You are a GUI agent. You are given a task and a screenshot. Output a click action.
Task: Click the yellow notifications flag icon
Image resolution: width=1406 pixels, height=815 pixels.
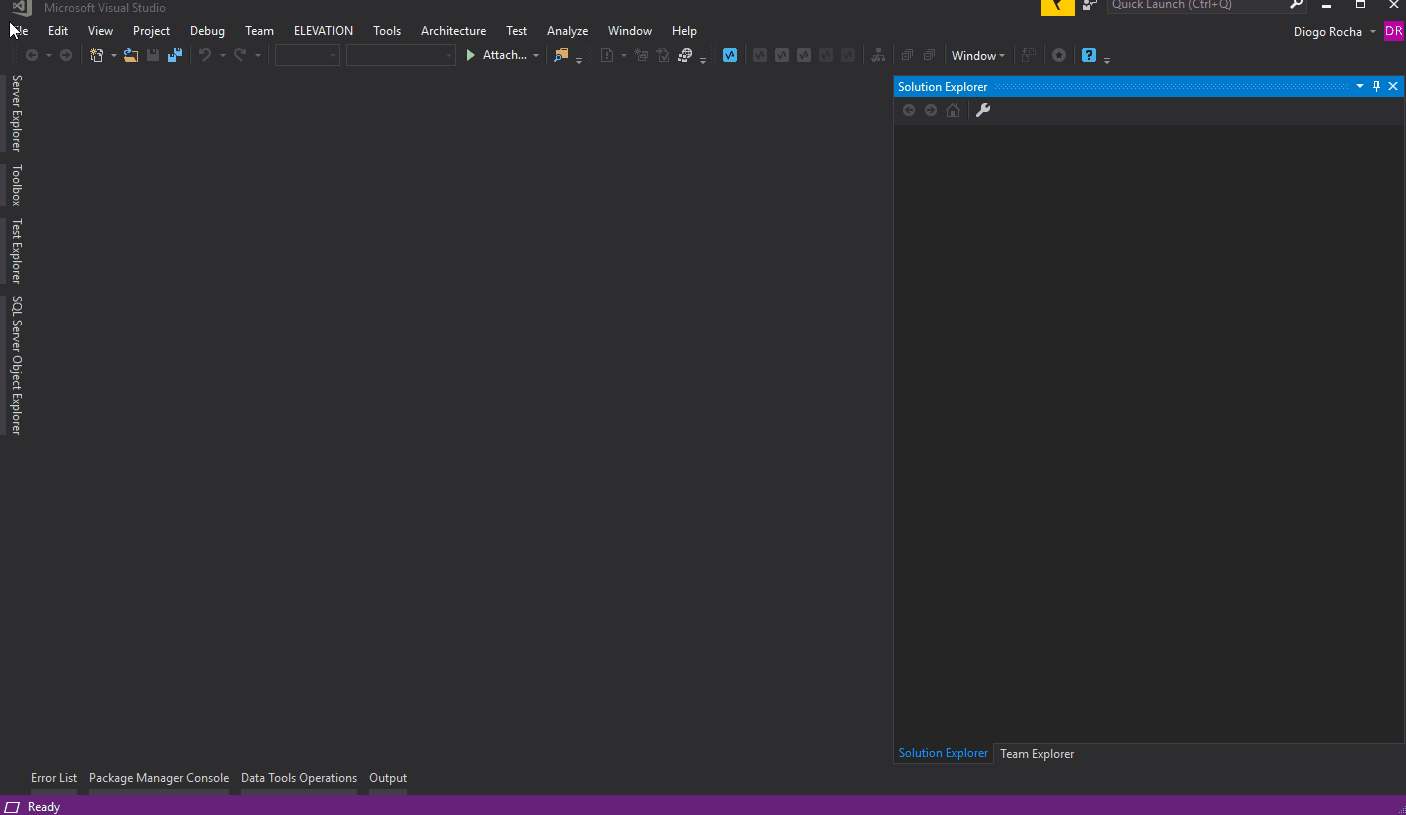pyautogui.click(x=1058, y=7)
